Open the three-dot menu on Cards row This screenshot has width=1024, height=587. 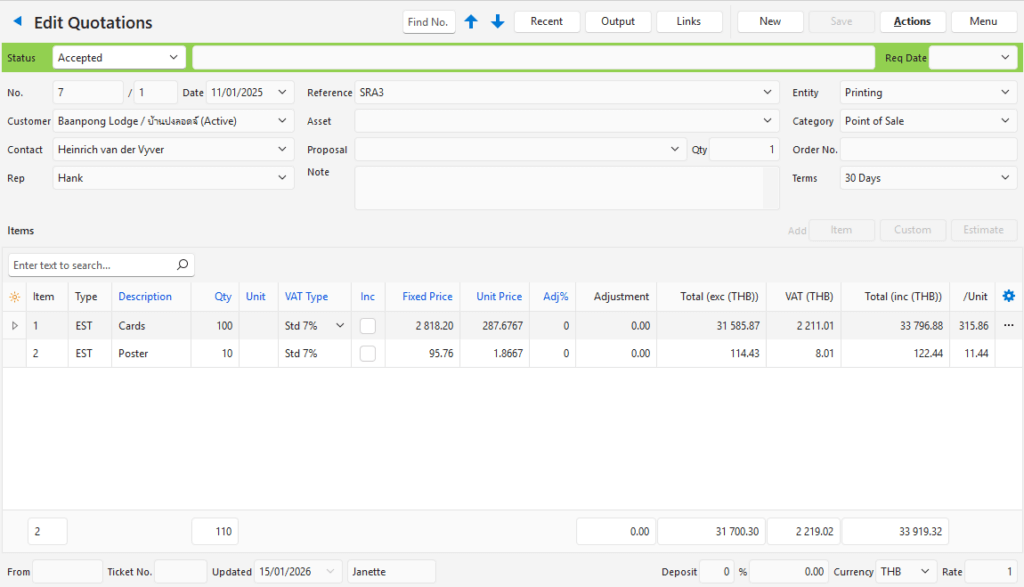tap(1008, 326)
